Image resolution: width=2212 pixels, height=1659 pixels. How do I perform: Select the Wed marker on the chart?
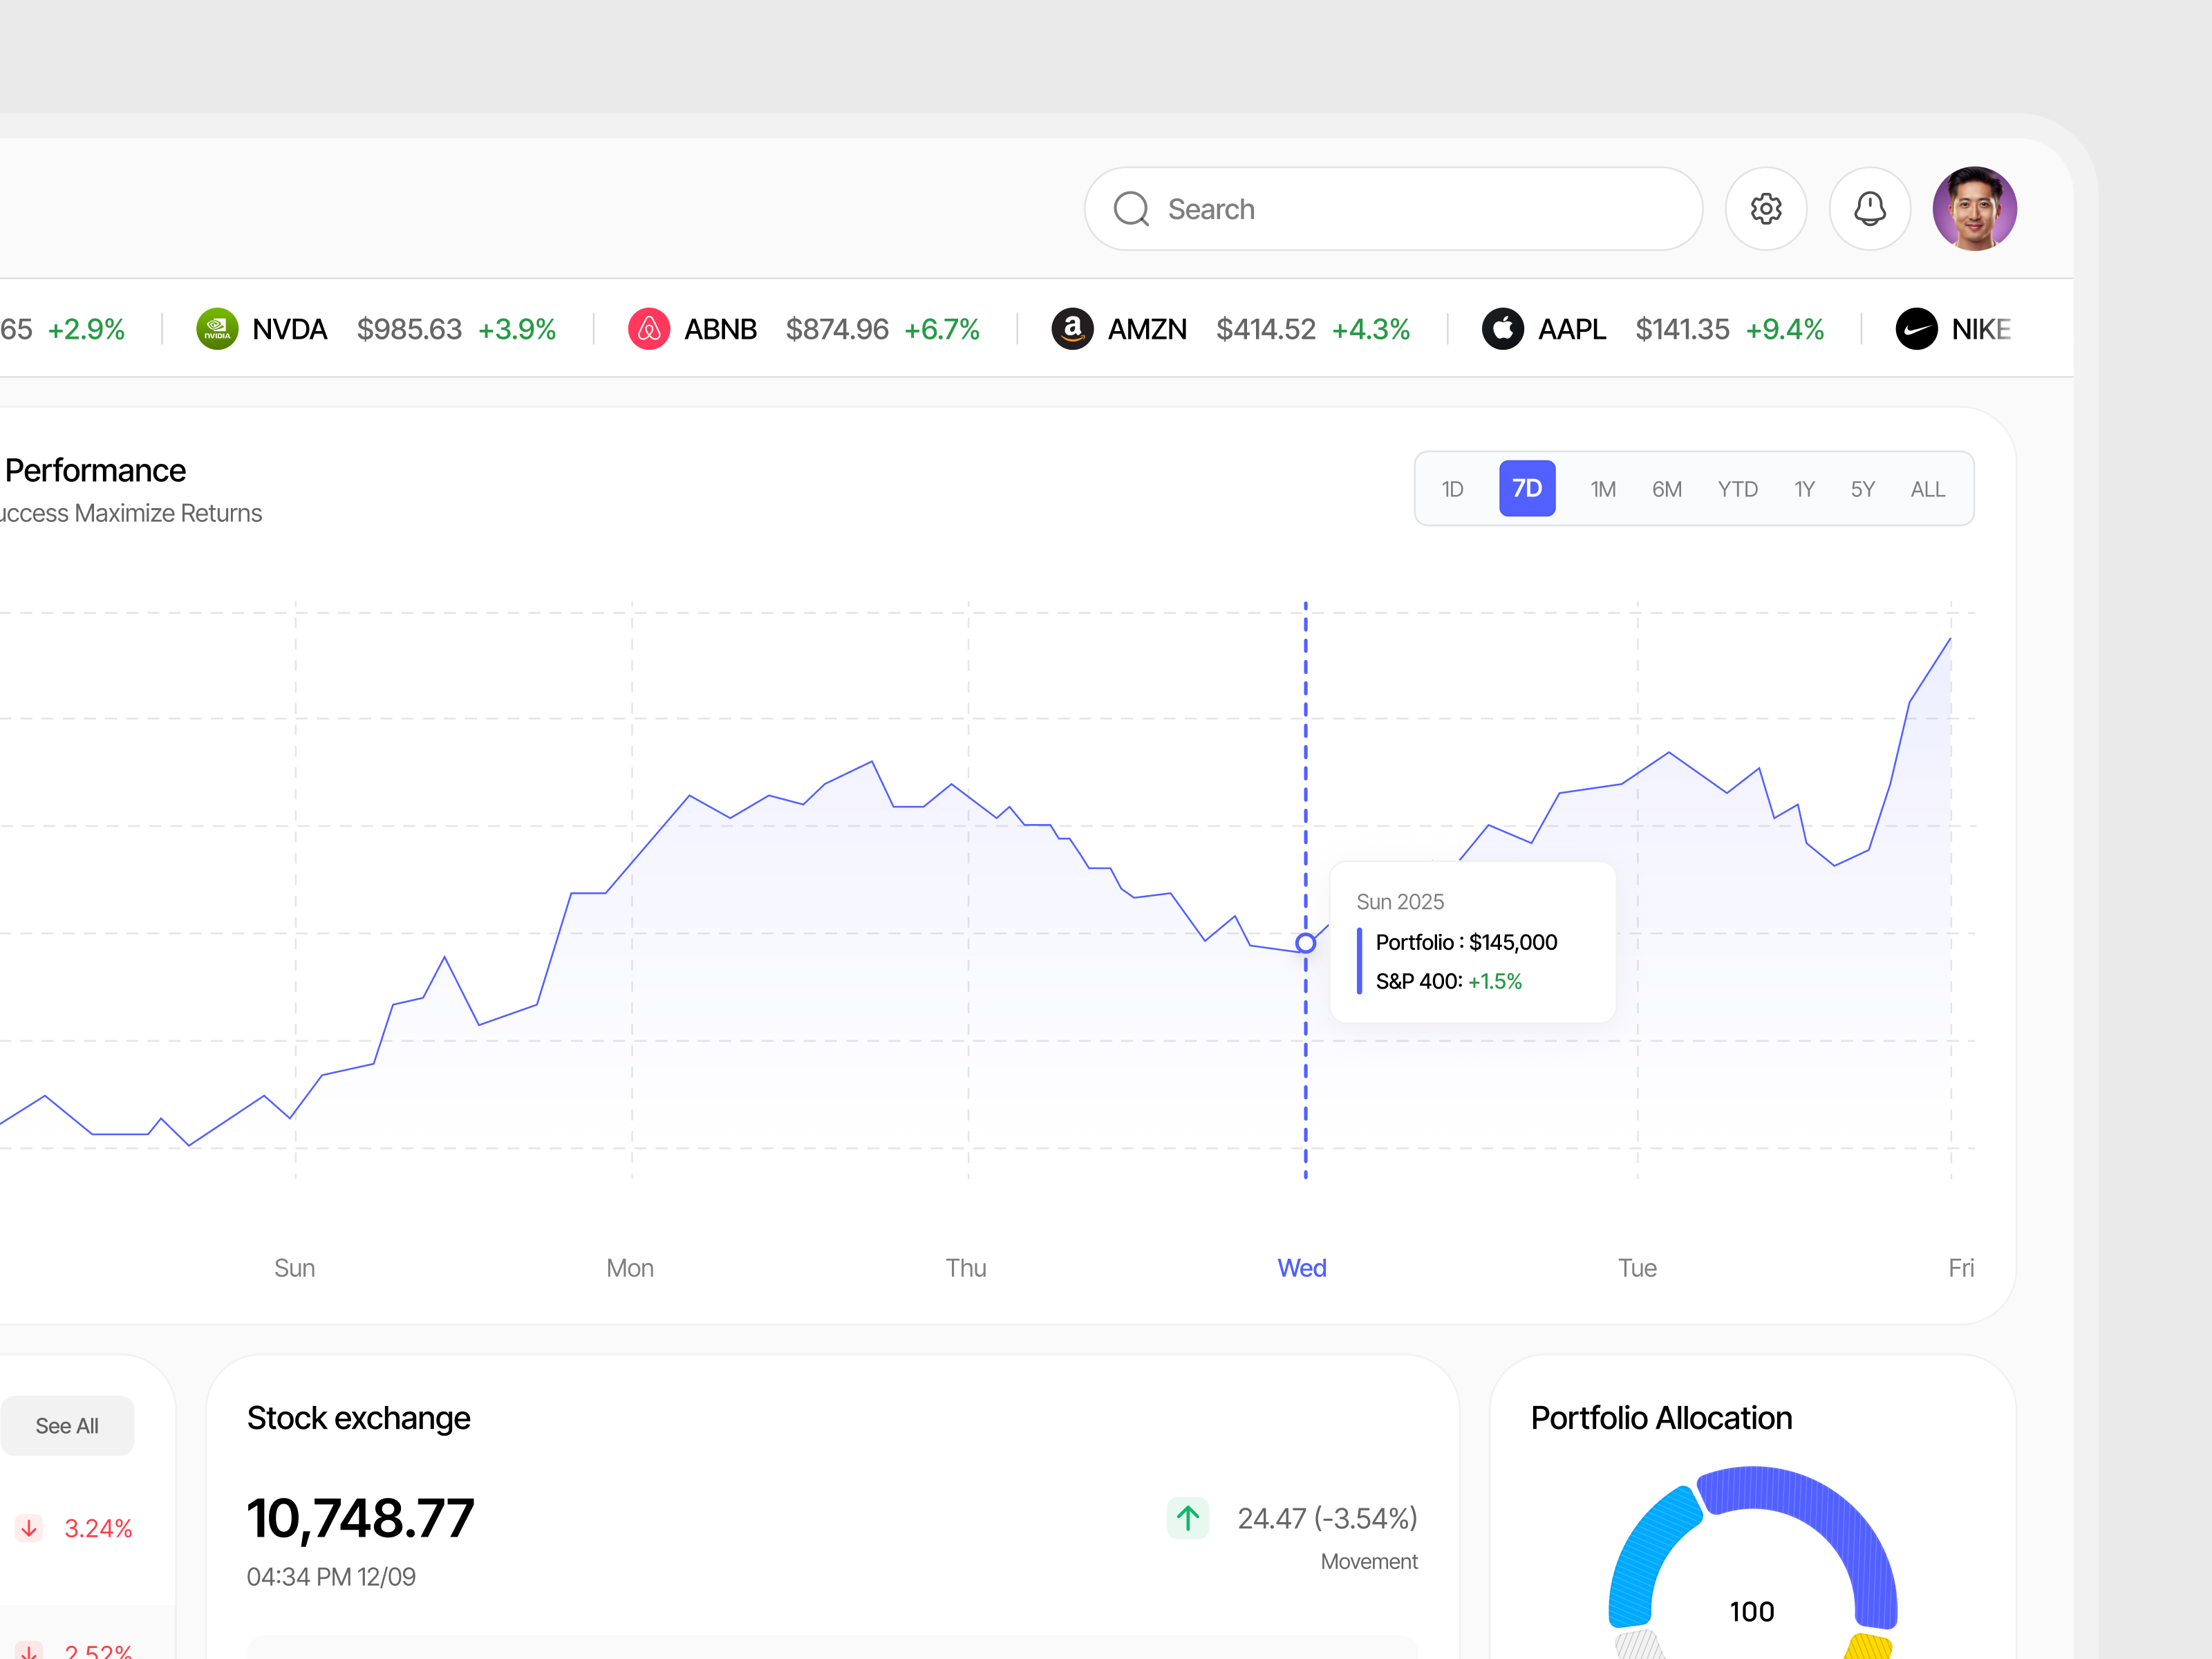(1302, 1267)
